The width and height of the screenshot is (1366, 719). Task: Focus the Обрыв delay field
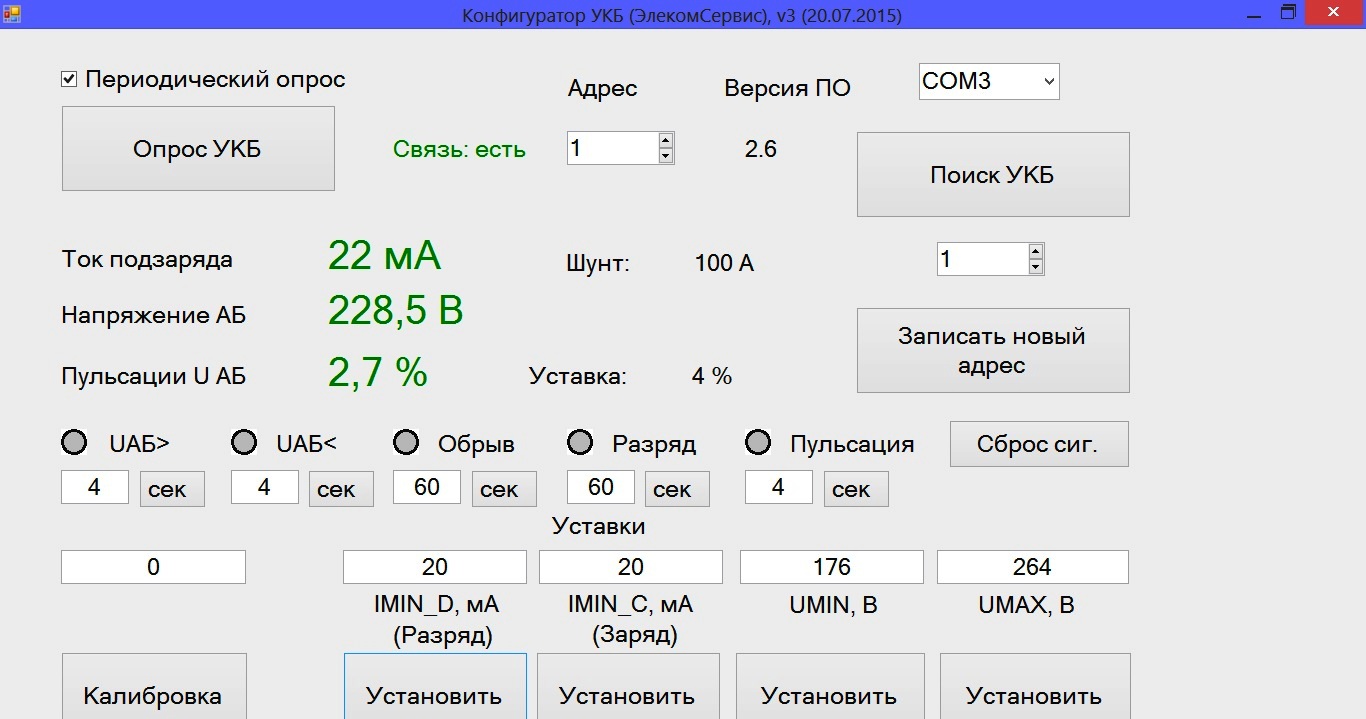tap(427, 487)
